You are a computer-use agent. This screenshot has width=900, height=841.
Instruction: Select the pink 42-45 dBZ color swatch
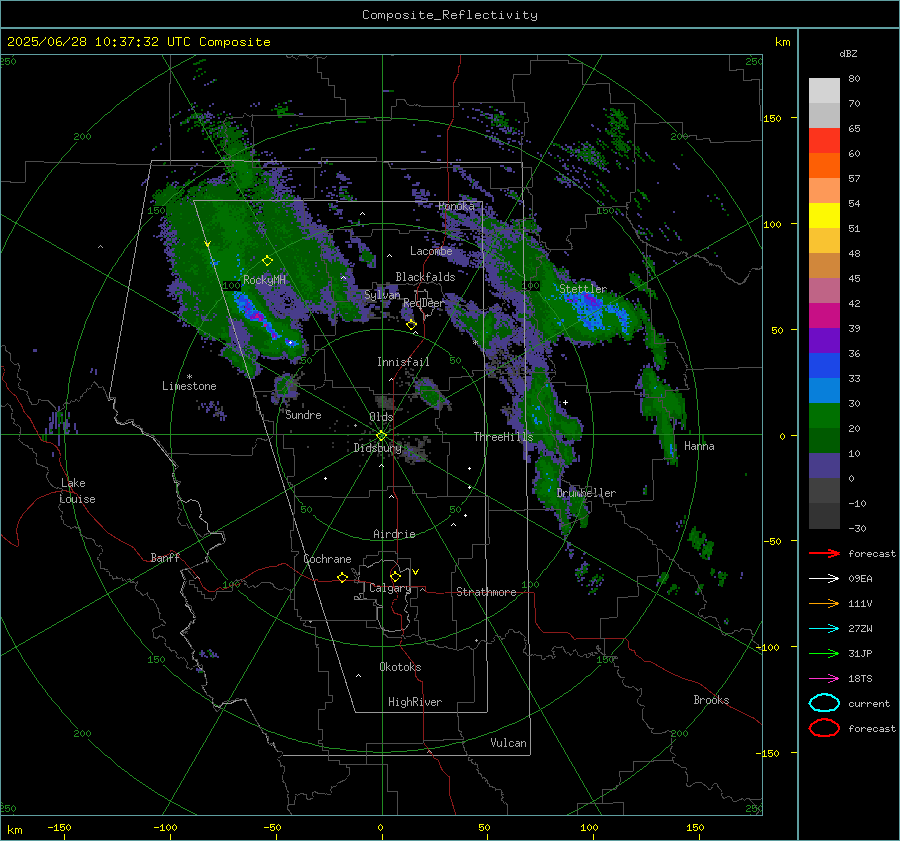(824, 291)
